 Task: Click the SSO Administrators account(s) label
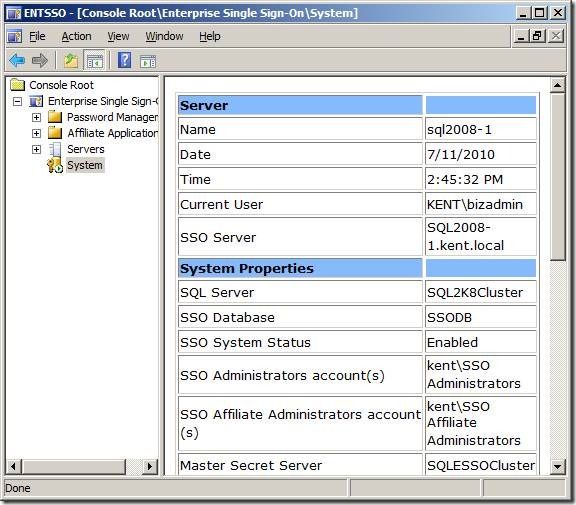click(x=282, y=375)
